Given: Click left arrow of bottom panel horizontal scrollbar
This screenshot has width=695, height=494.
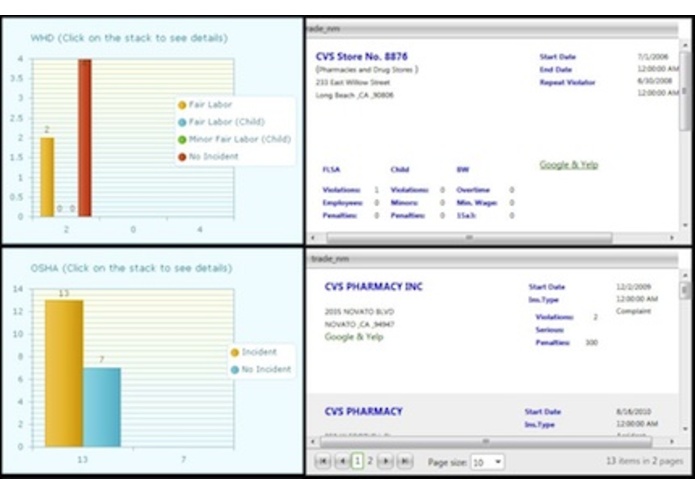Looking at the screenshot, I should [x=313, y=442].
